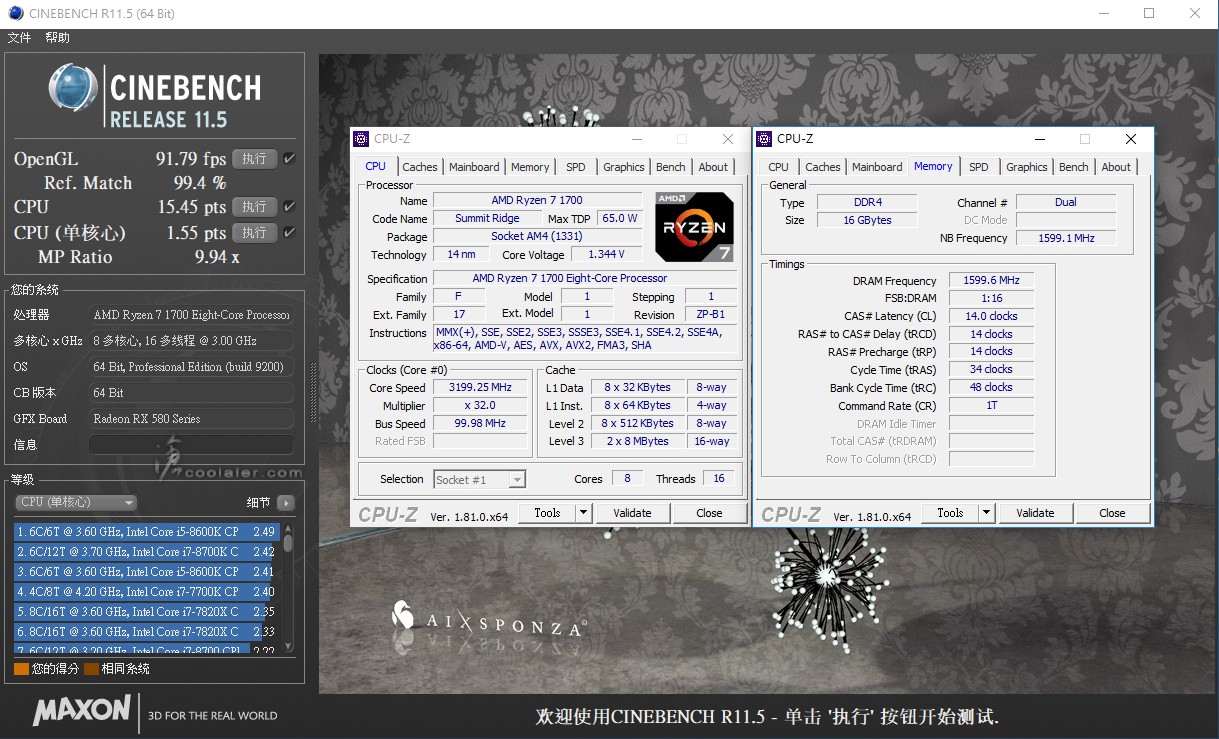
Task: Click the down arrow of the ranking list scrollbar
Action: 288,645
